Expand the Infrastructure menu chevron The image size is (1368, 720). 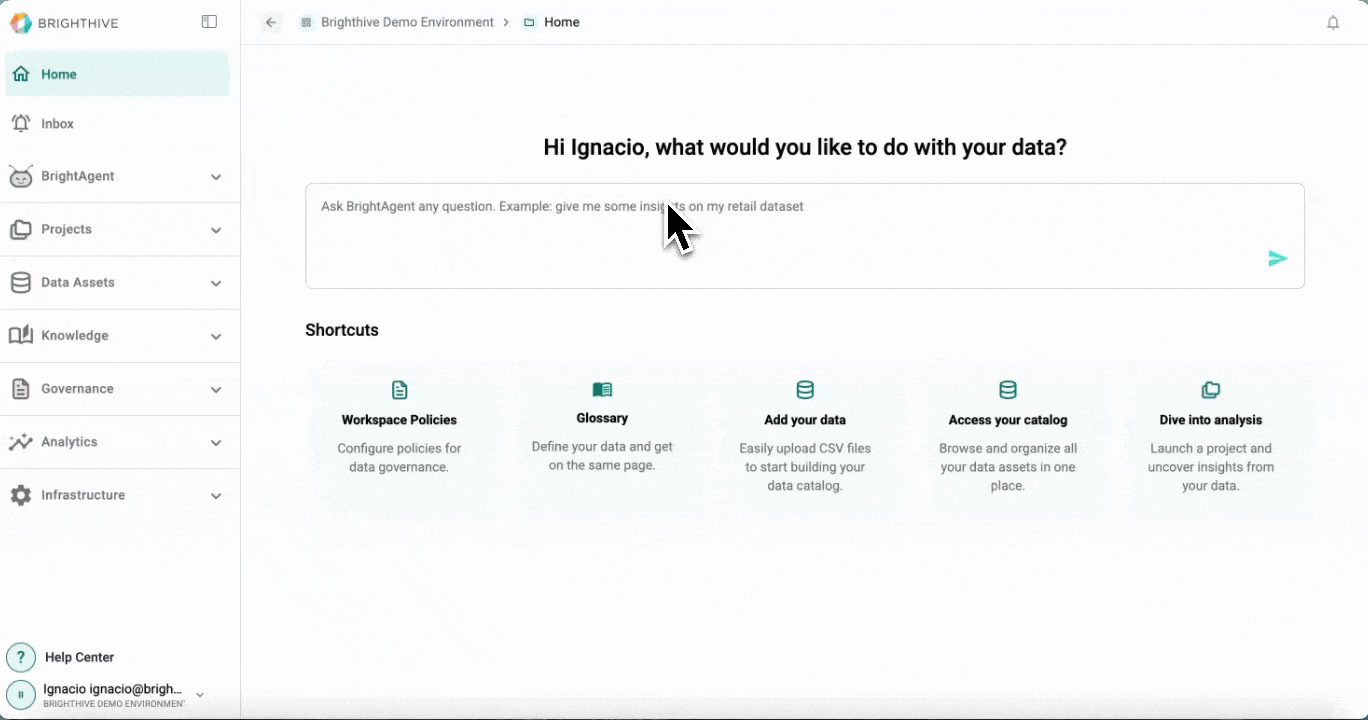(x=216, y=495)
